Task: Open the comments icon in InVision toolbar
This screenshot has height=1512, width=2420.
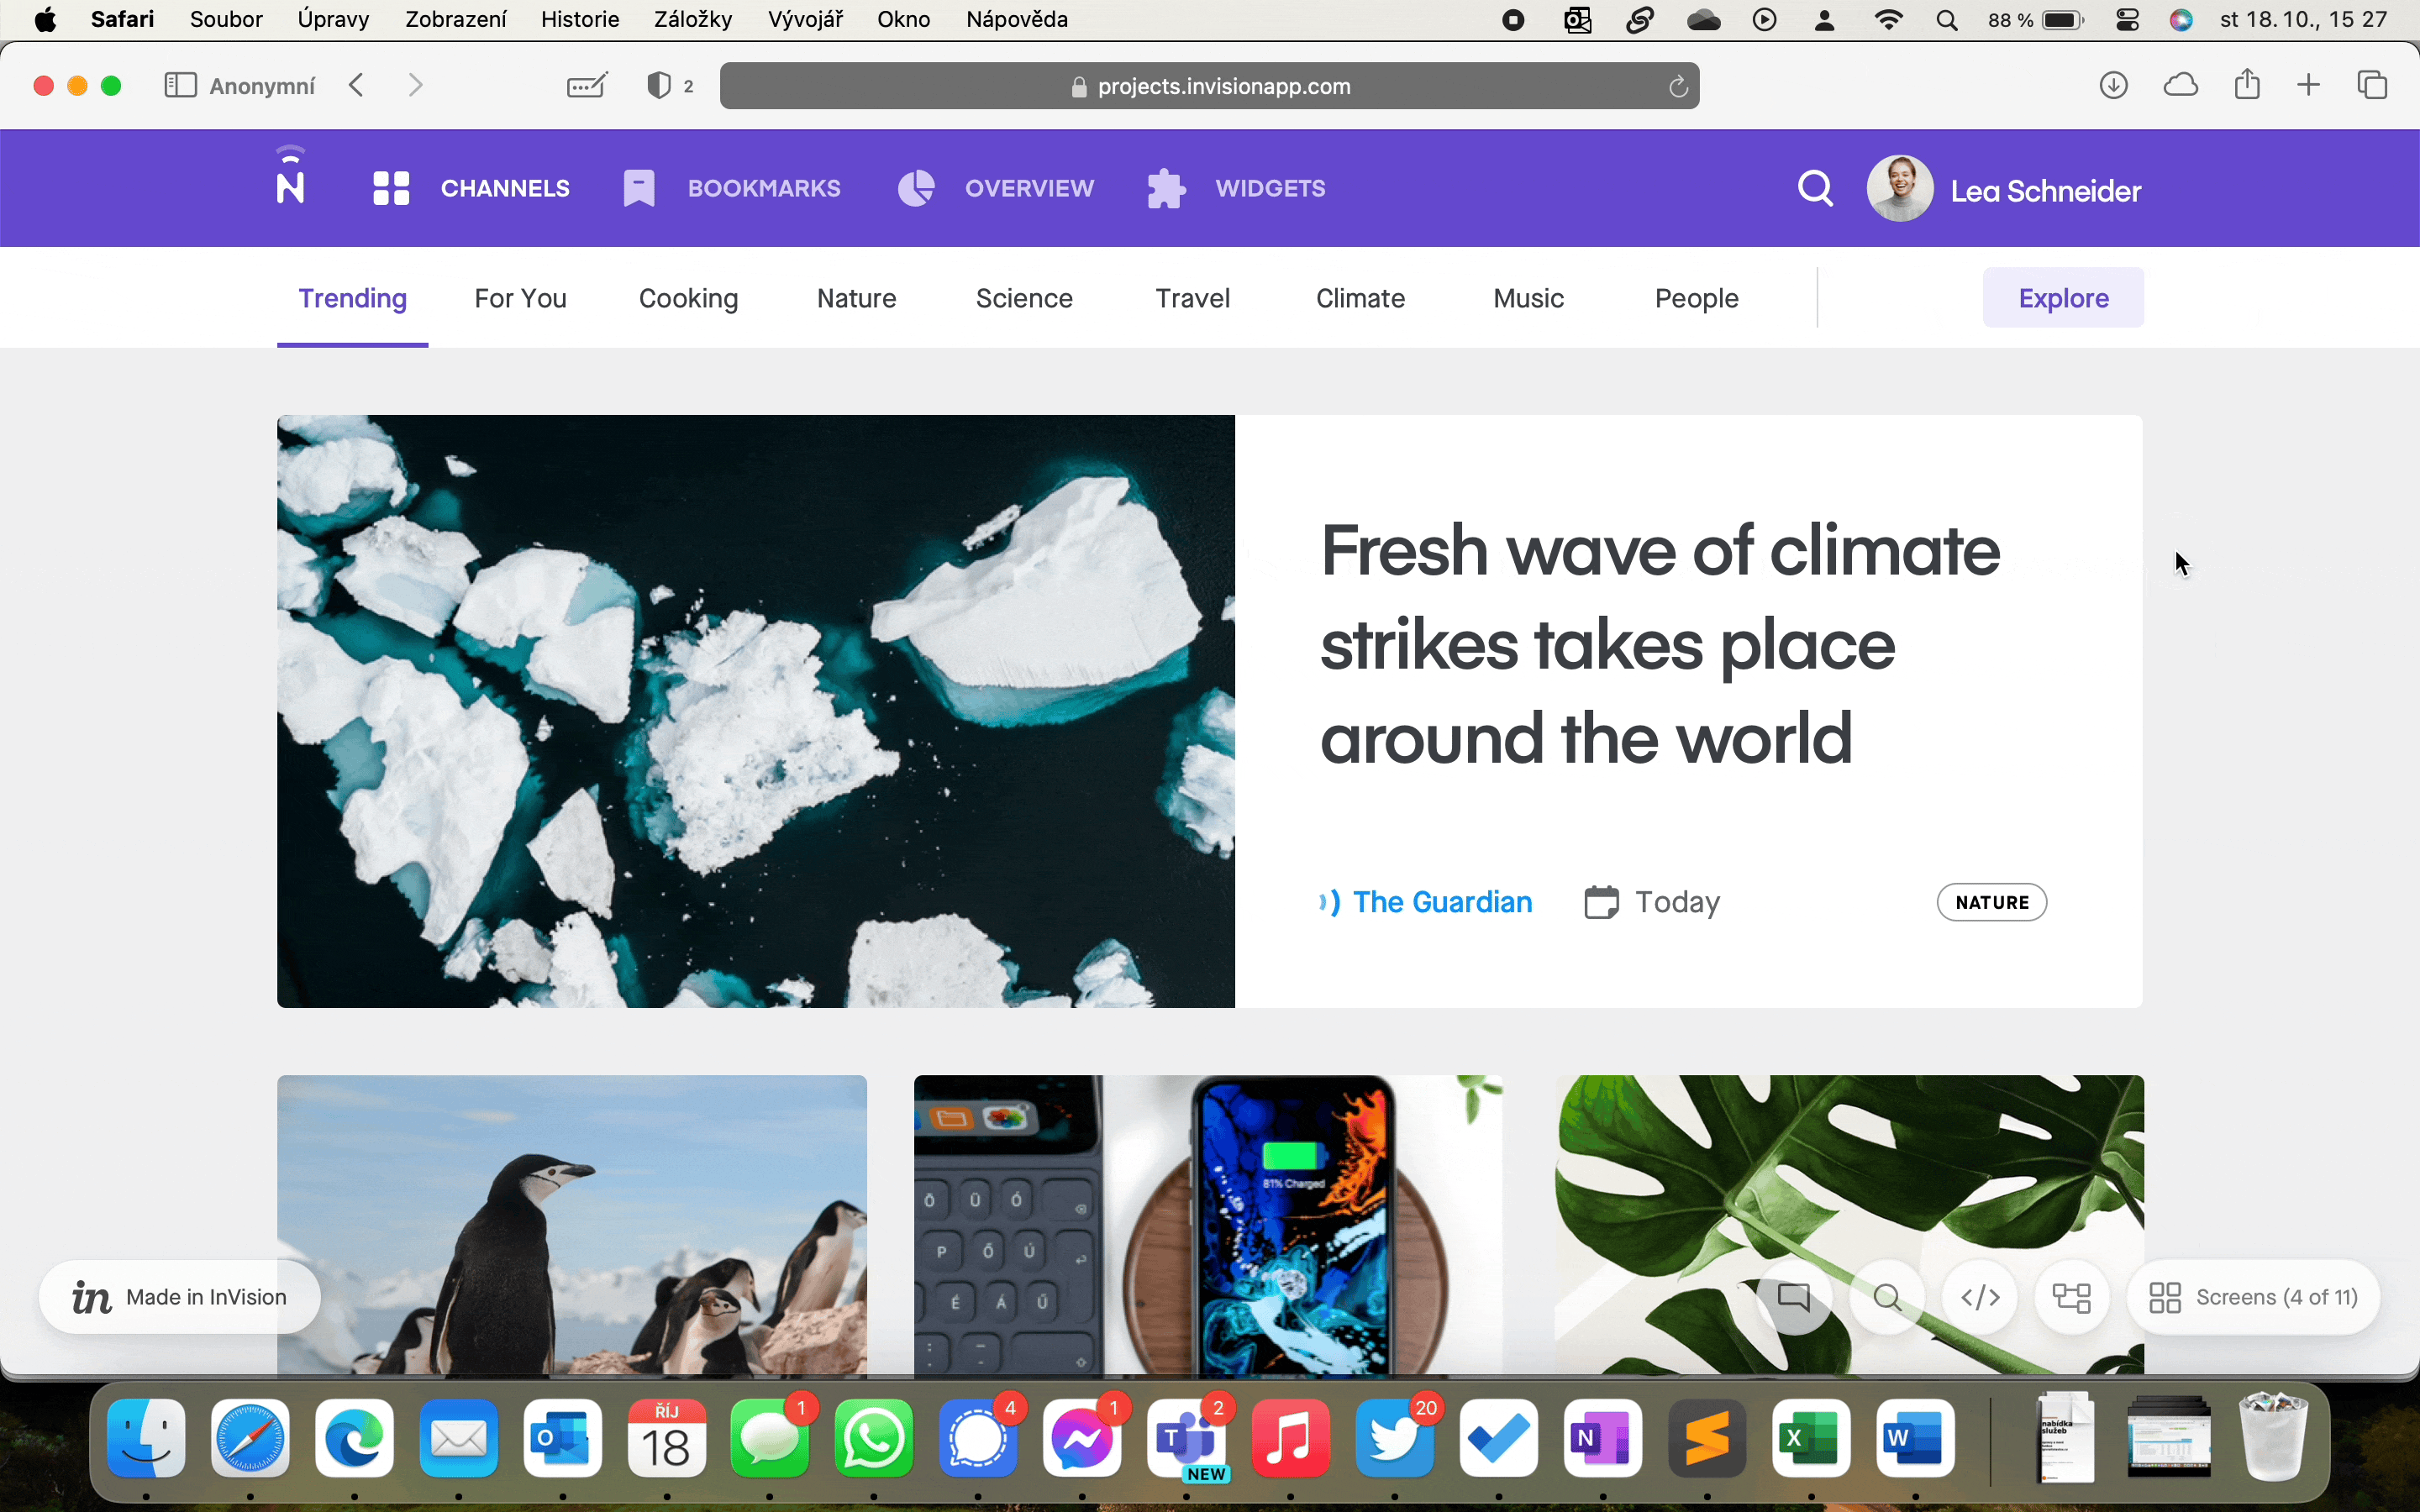Action: [1794, 1297]
